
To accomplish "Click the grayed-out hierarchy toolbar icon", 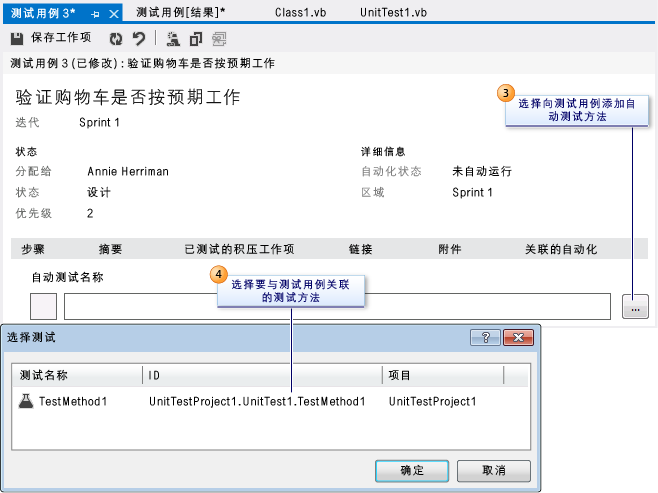I will pyautogui.click(x=219, y=39).
